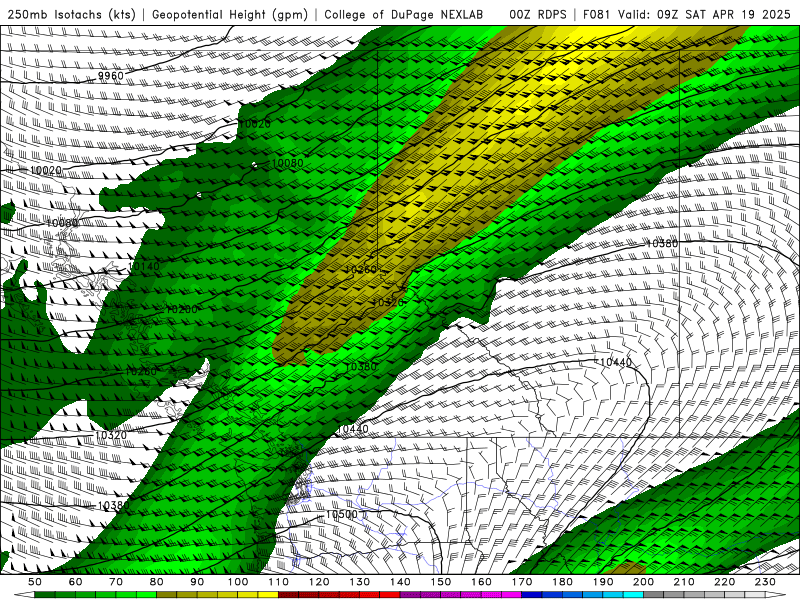Click the cyan swatch just before 200
800x600 pixels.
pyautogui.click(x=634, y=595)
